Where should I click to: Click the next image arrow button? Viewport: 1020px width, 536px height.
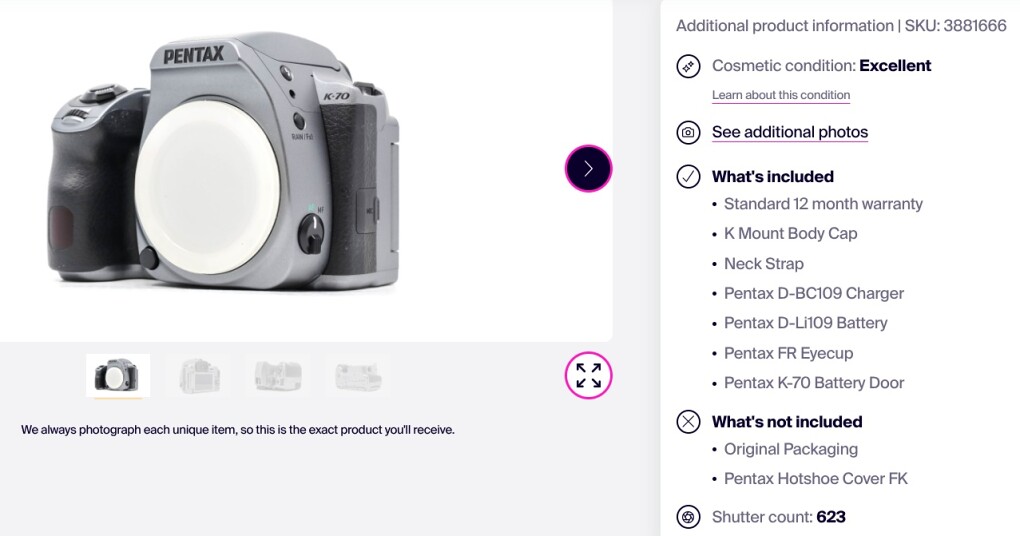[588, 168]
